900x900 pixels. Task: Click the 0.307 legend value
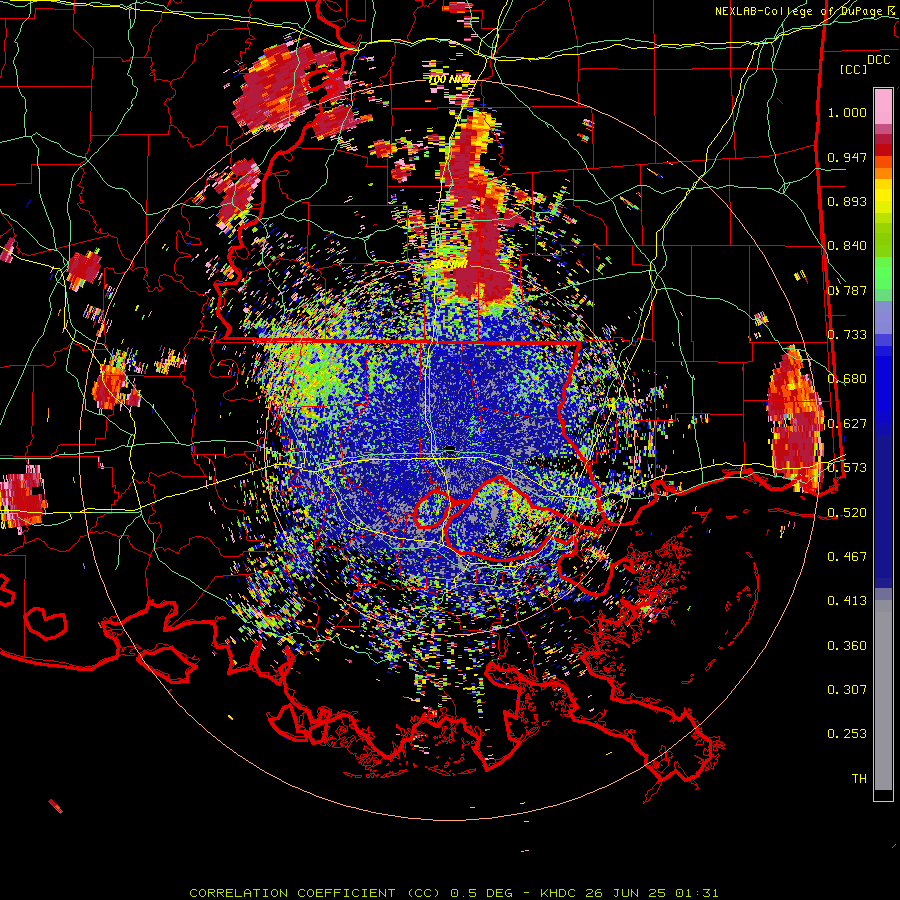(x=847, y=690)
